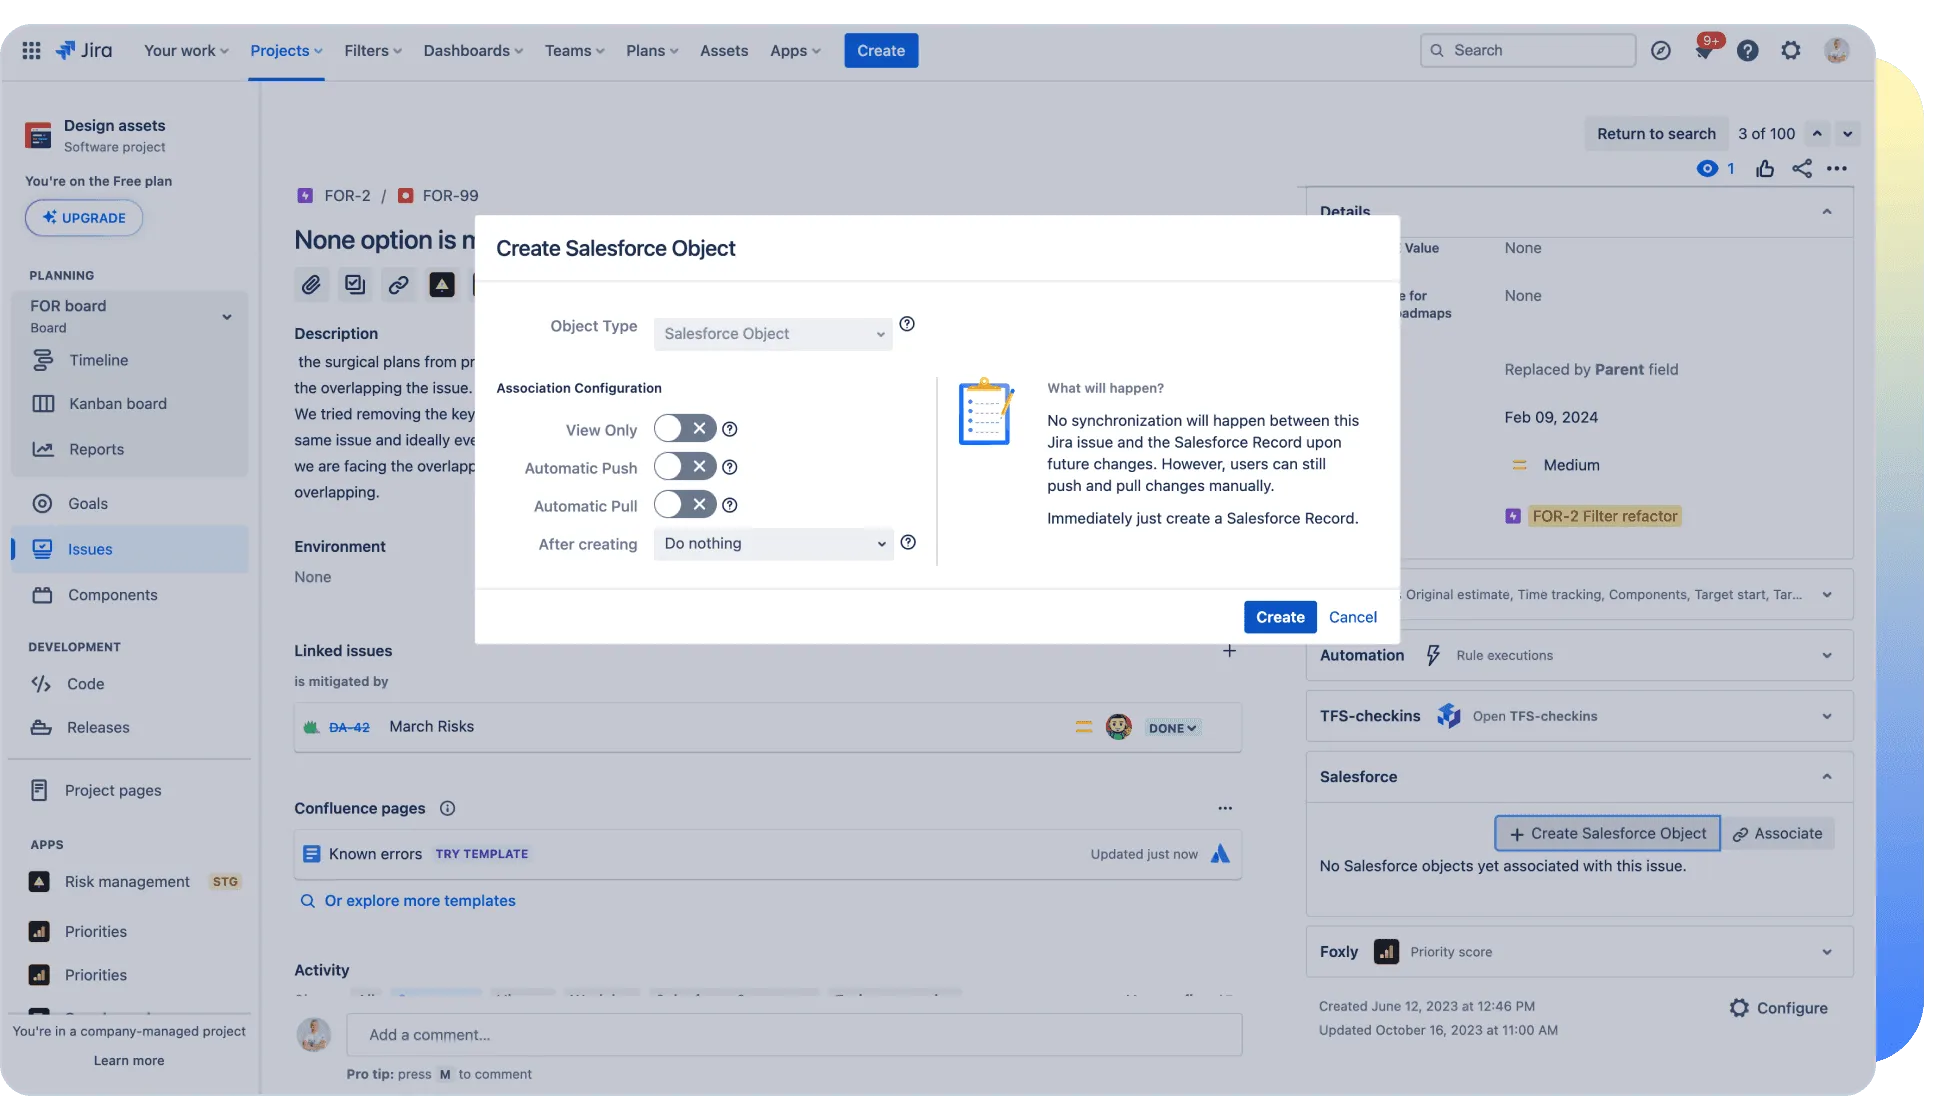The height and width of the screenshot is (1120, 1944).
Task: Click the FOR-2 Filter refactor label
Action: (x=1604, y=516)
